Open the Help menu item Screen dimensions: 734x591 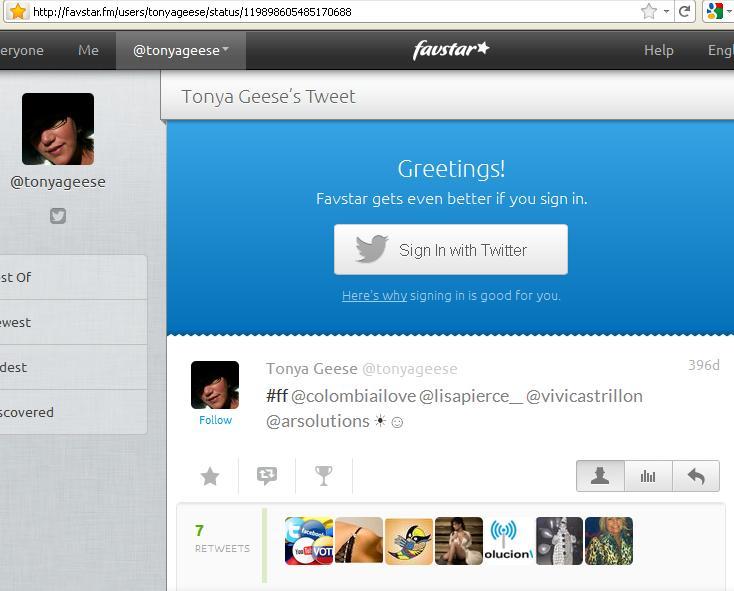(659, 50)
